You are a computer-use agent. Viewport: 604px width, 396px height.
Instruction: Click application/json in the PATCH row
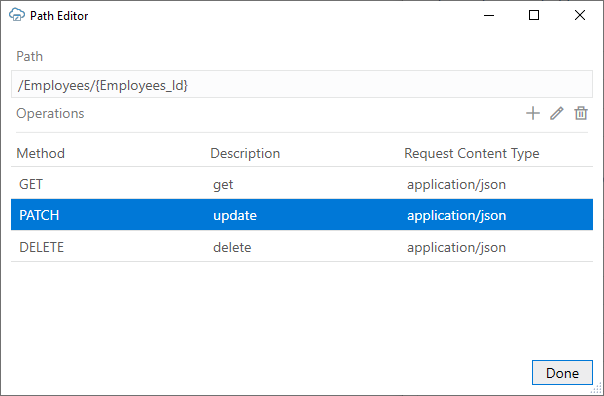456,215
